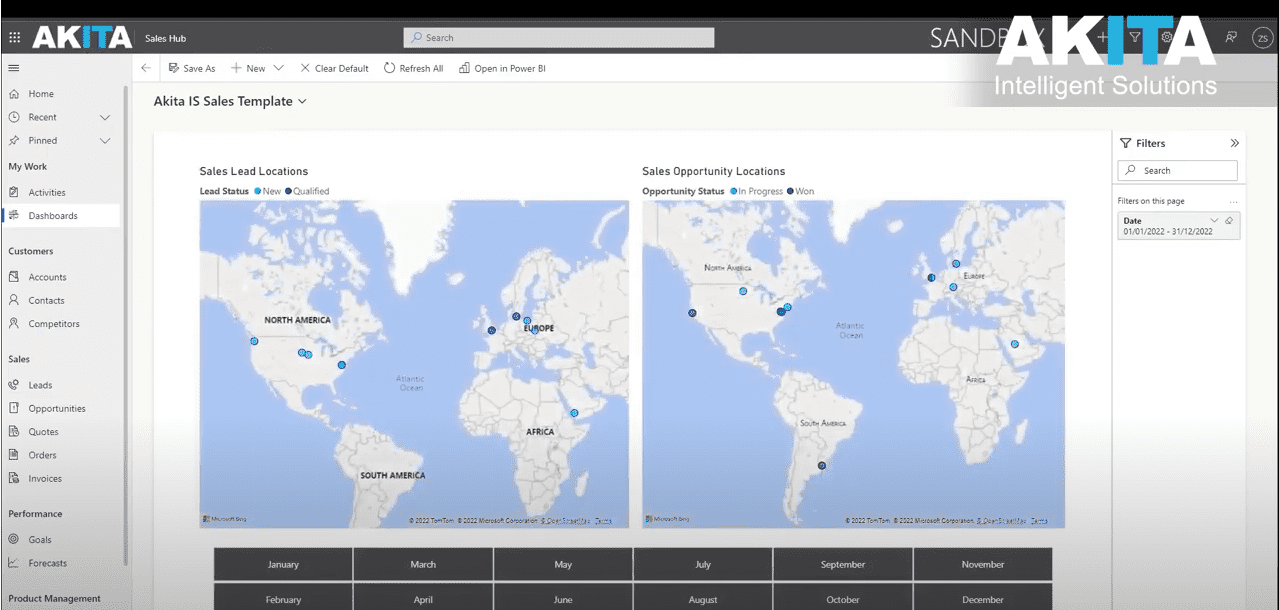The width and height of the screenshot is (1279, 610).
Task: Open Goals under Performance
Action: pos(38,539)
